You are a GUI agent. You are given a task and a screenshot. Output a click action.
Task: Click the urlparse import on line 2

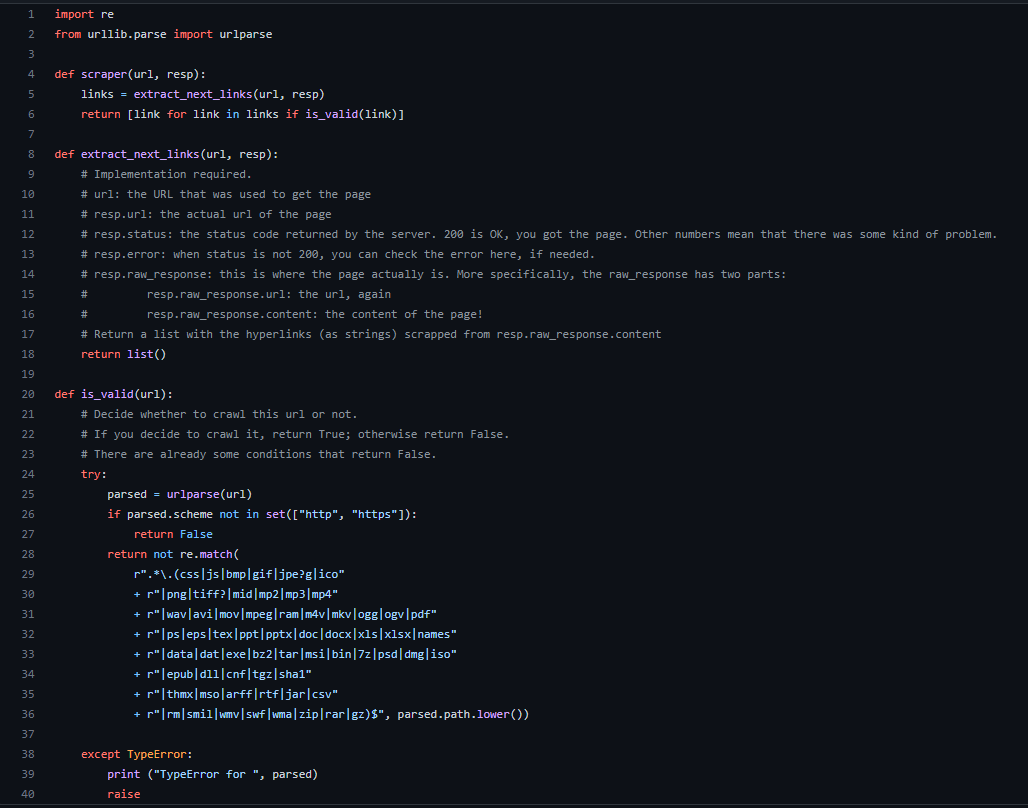(245, 33)
